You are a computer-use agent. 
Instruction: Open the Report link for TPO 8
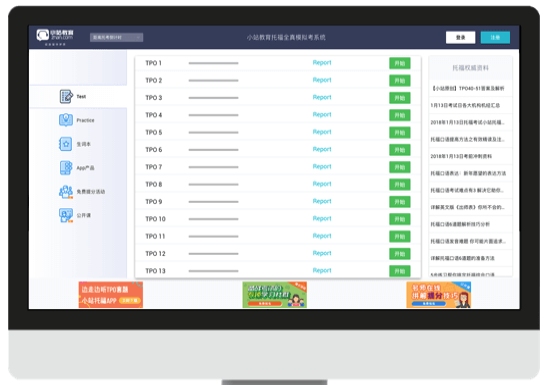click(x=322, y=184)
